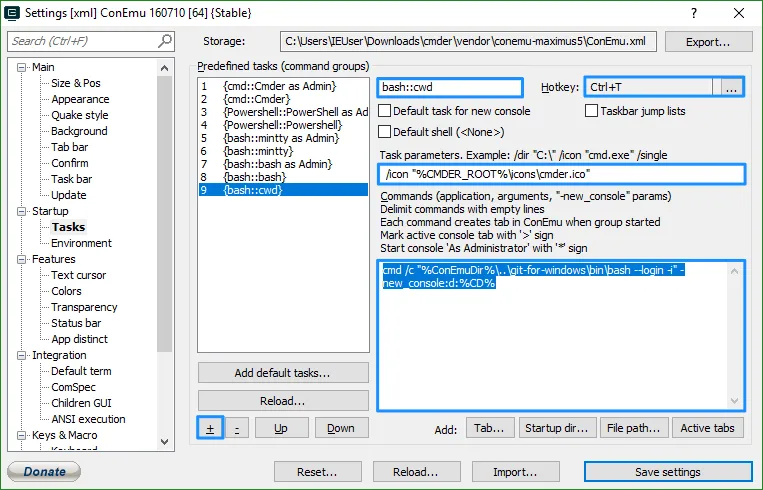Open the Quake style settings page
This screenshot has height=490, width=763.
pos(79,115)
